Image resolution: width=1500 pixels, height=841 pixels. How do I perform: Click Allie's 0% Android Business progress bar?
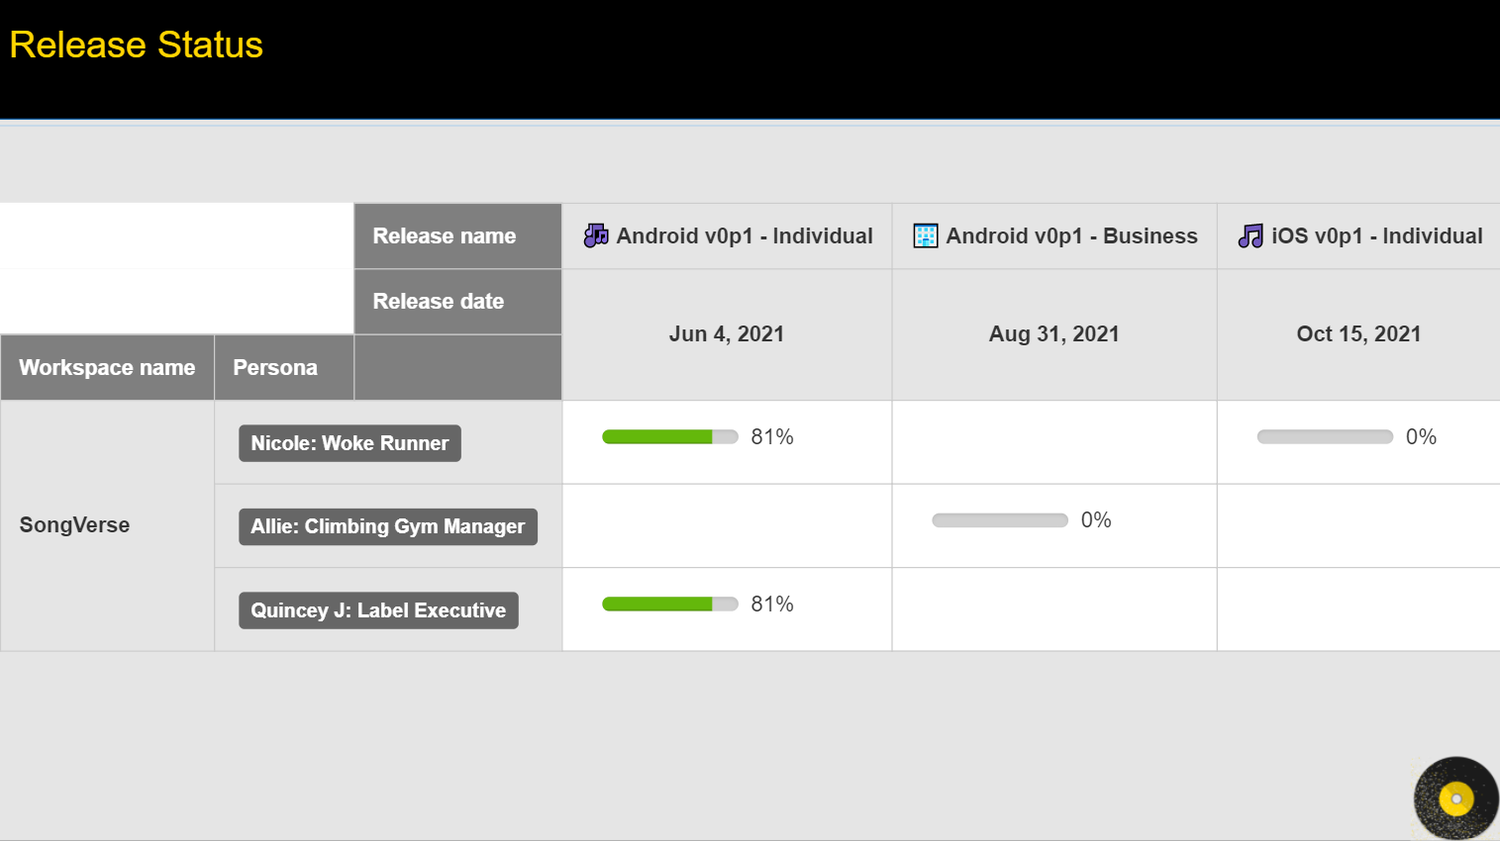(x=999, y=520)
